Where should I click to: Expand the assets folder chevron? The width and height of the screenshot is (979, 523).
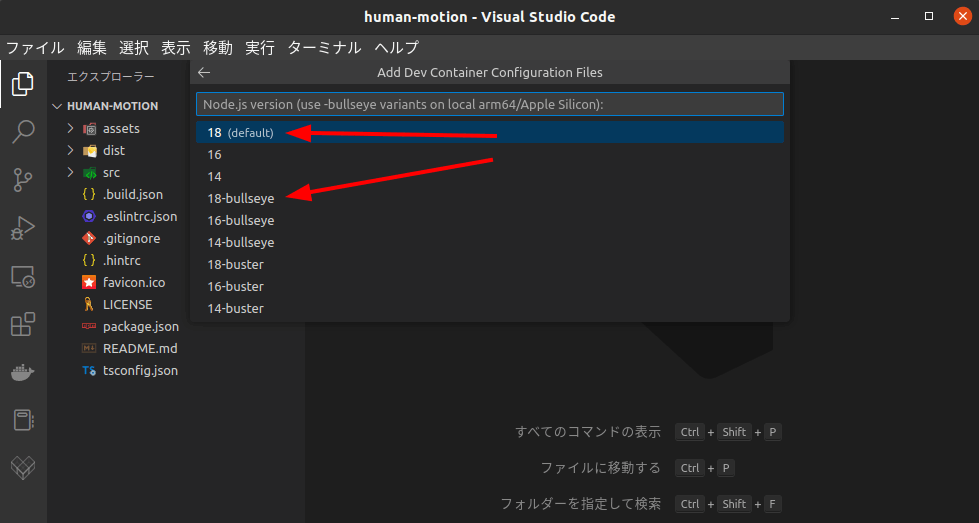[71, 129]
